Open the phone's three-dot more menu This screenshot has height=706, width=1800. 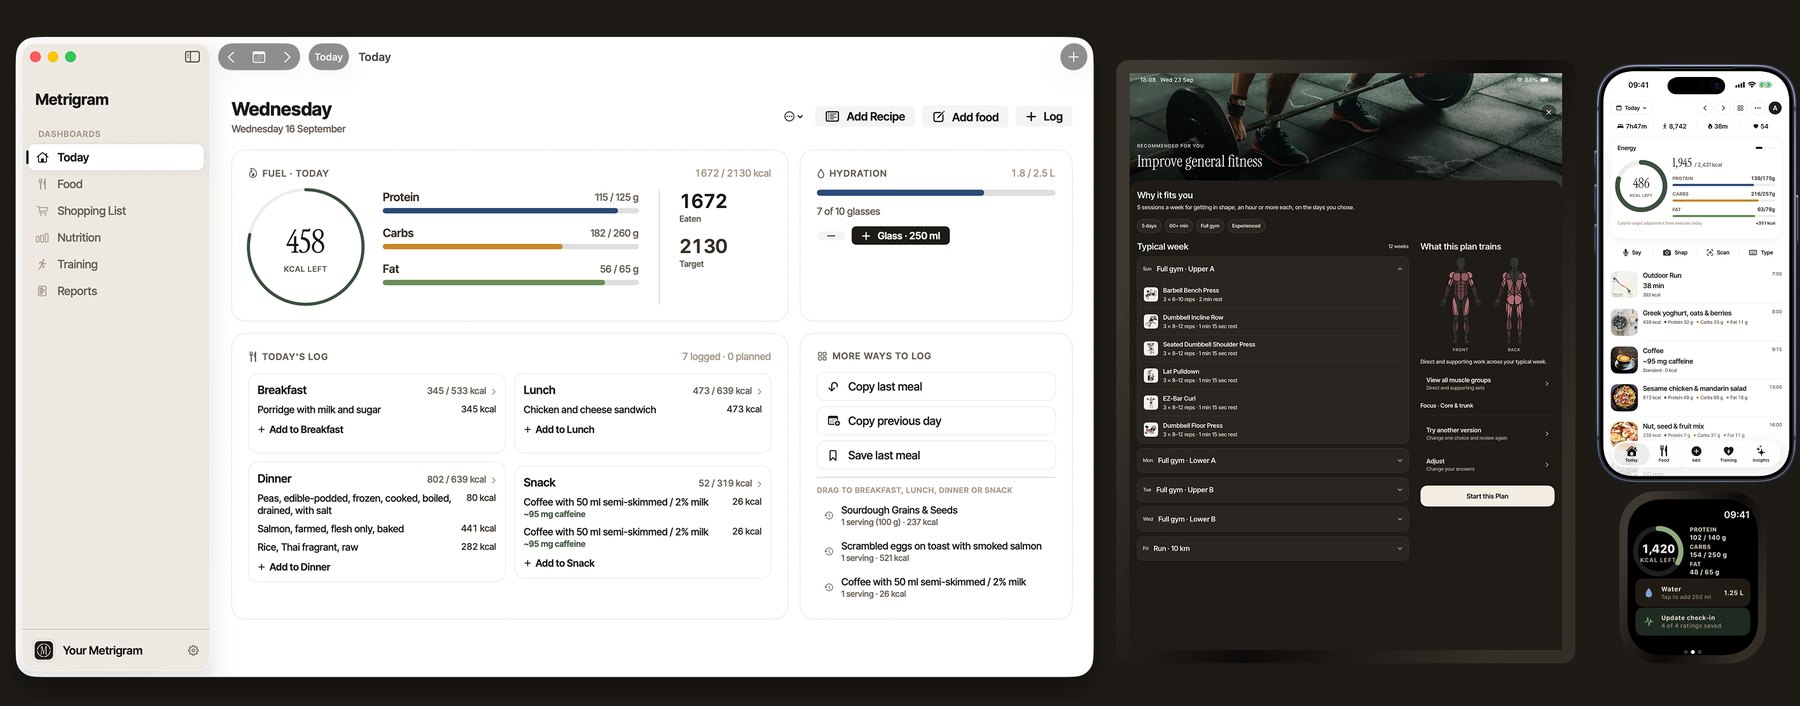(1757, 108)
